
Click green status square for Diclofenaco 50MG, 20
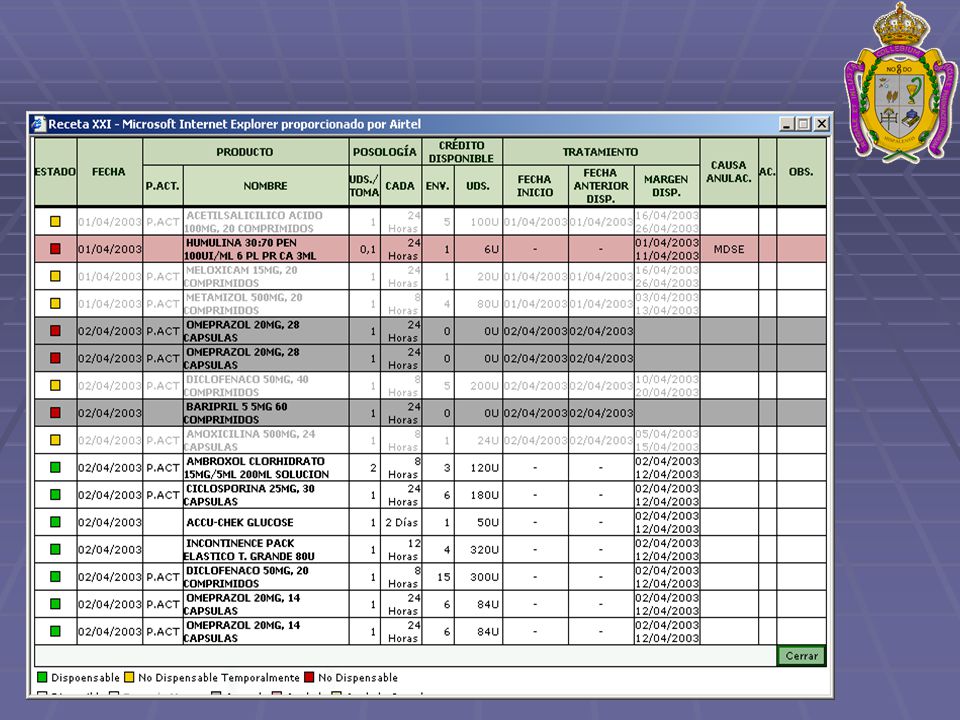pyautogui.click(x=55, y=577)
